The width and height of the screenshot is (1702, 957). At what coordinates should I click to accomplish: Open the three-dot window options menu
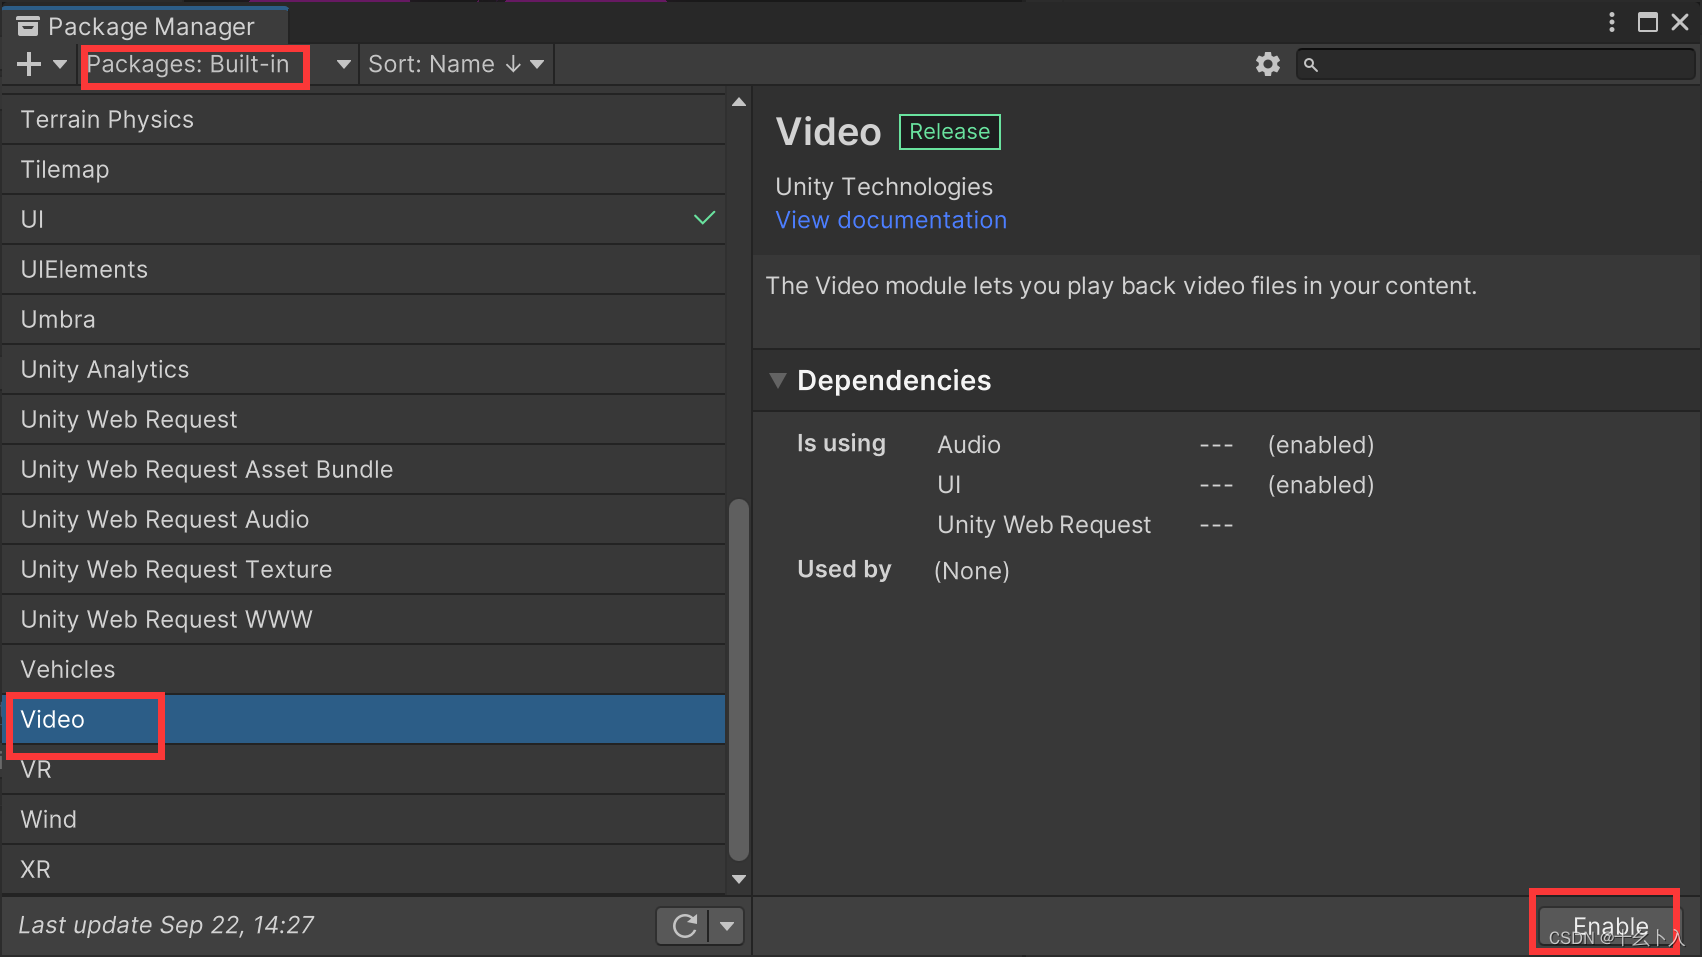(x=1612, y=22)
